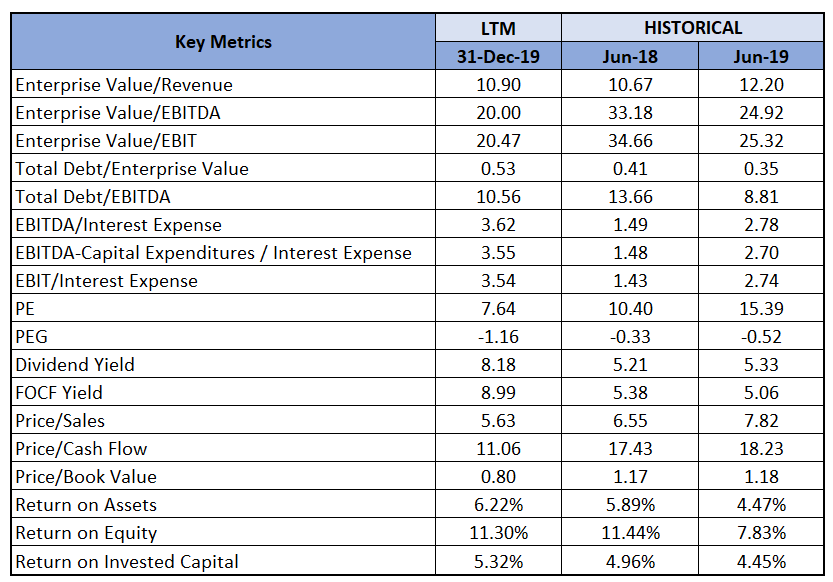This screenshot has height=582, width=833.
Task: Click the PE Jun-19 value 15.39
Action: pyautogui.click(x=761, y=309)
